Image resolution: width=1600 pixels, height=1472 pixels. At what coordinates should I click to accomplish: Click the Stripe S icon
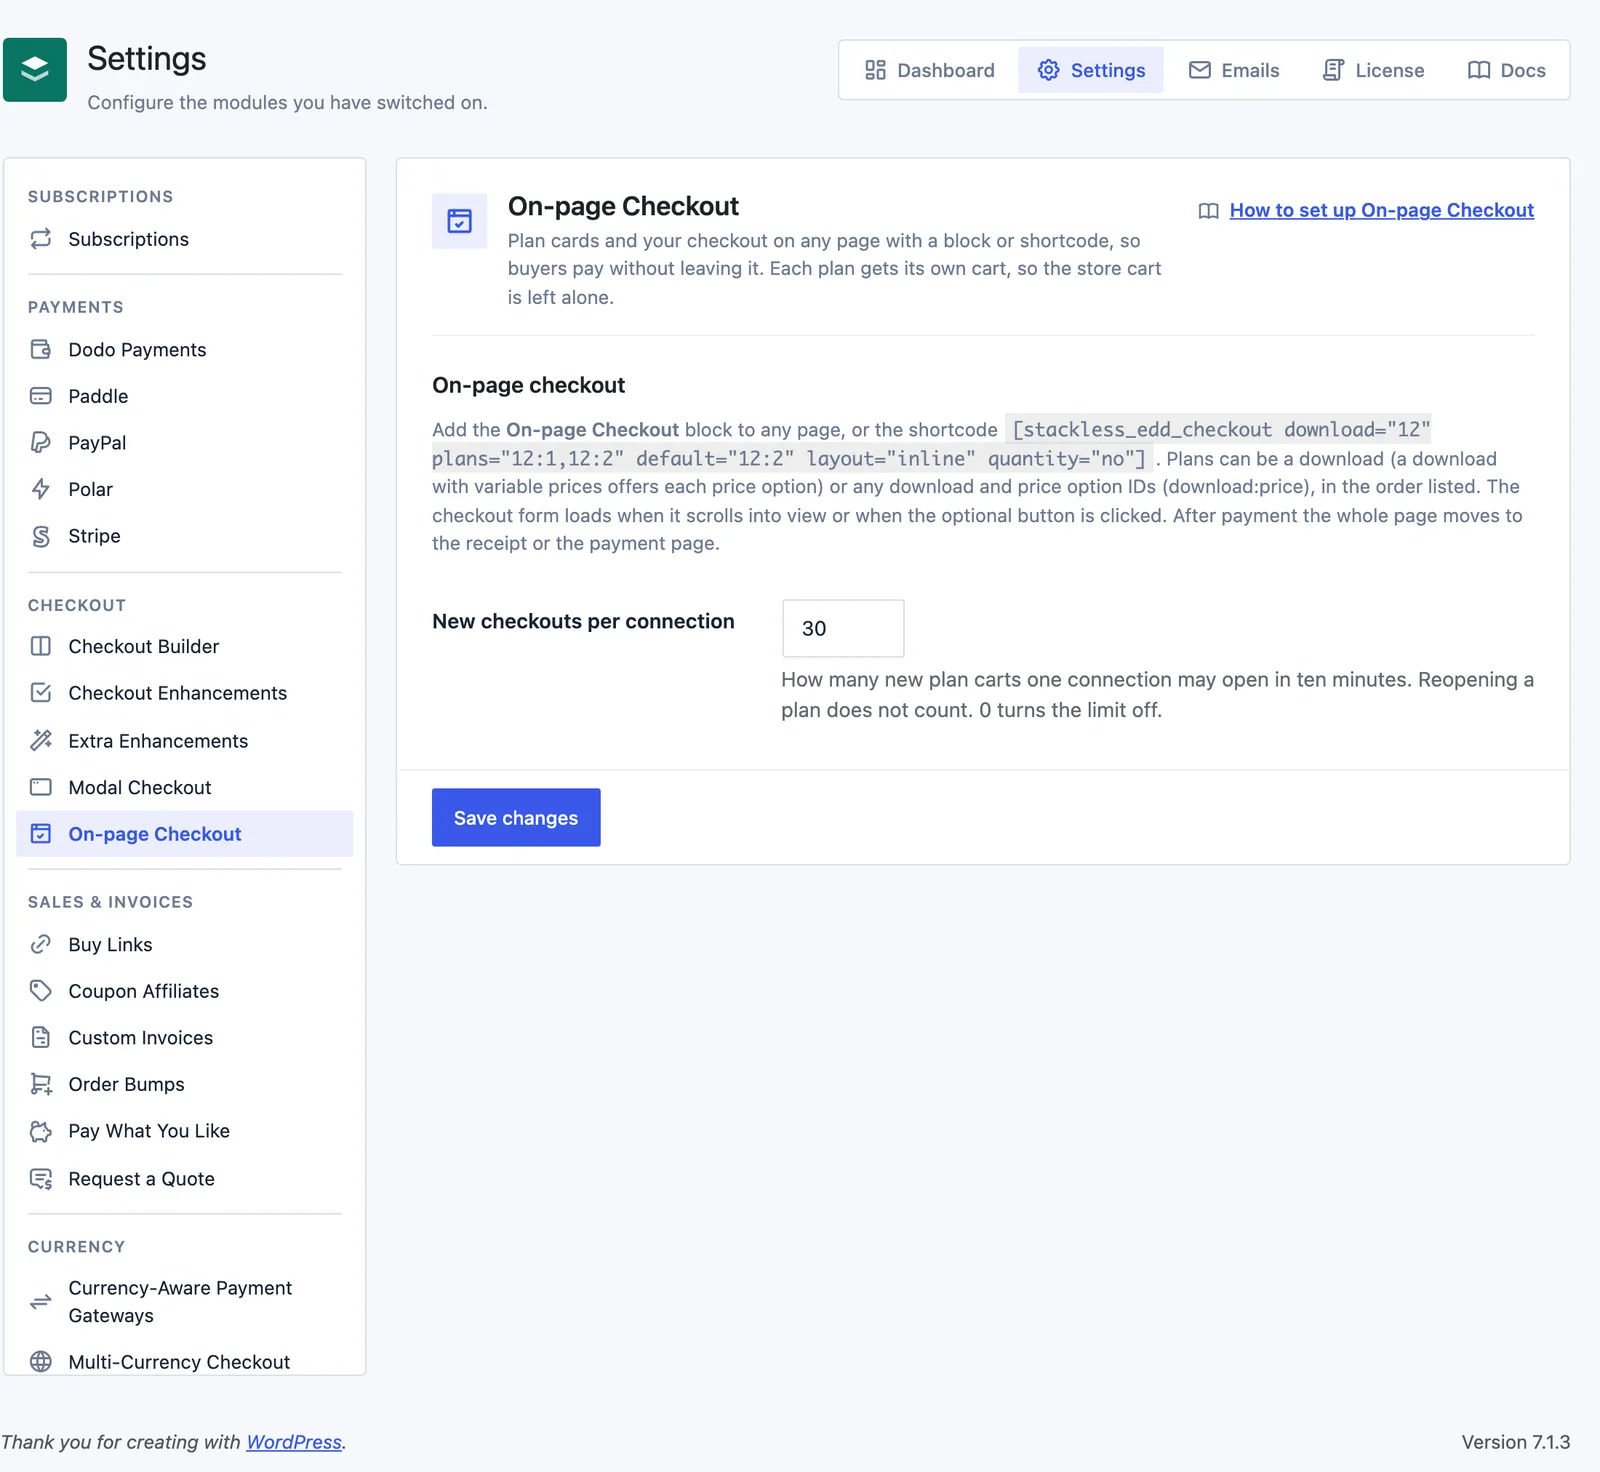coord(41,536)
